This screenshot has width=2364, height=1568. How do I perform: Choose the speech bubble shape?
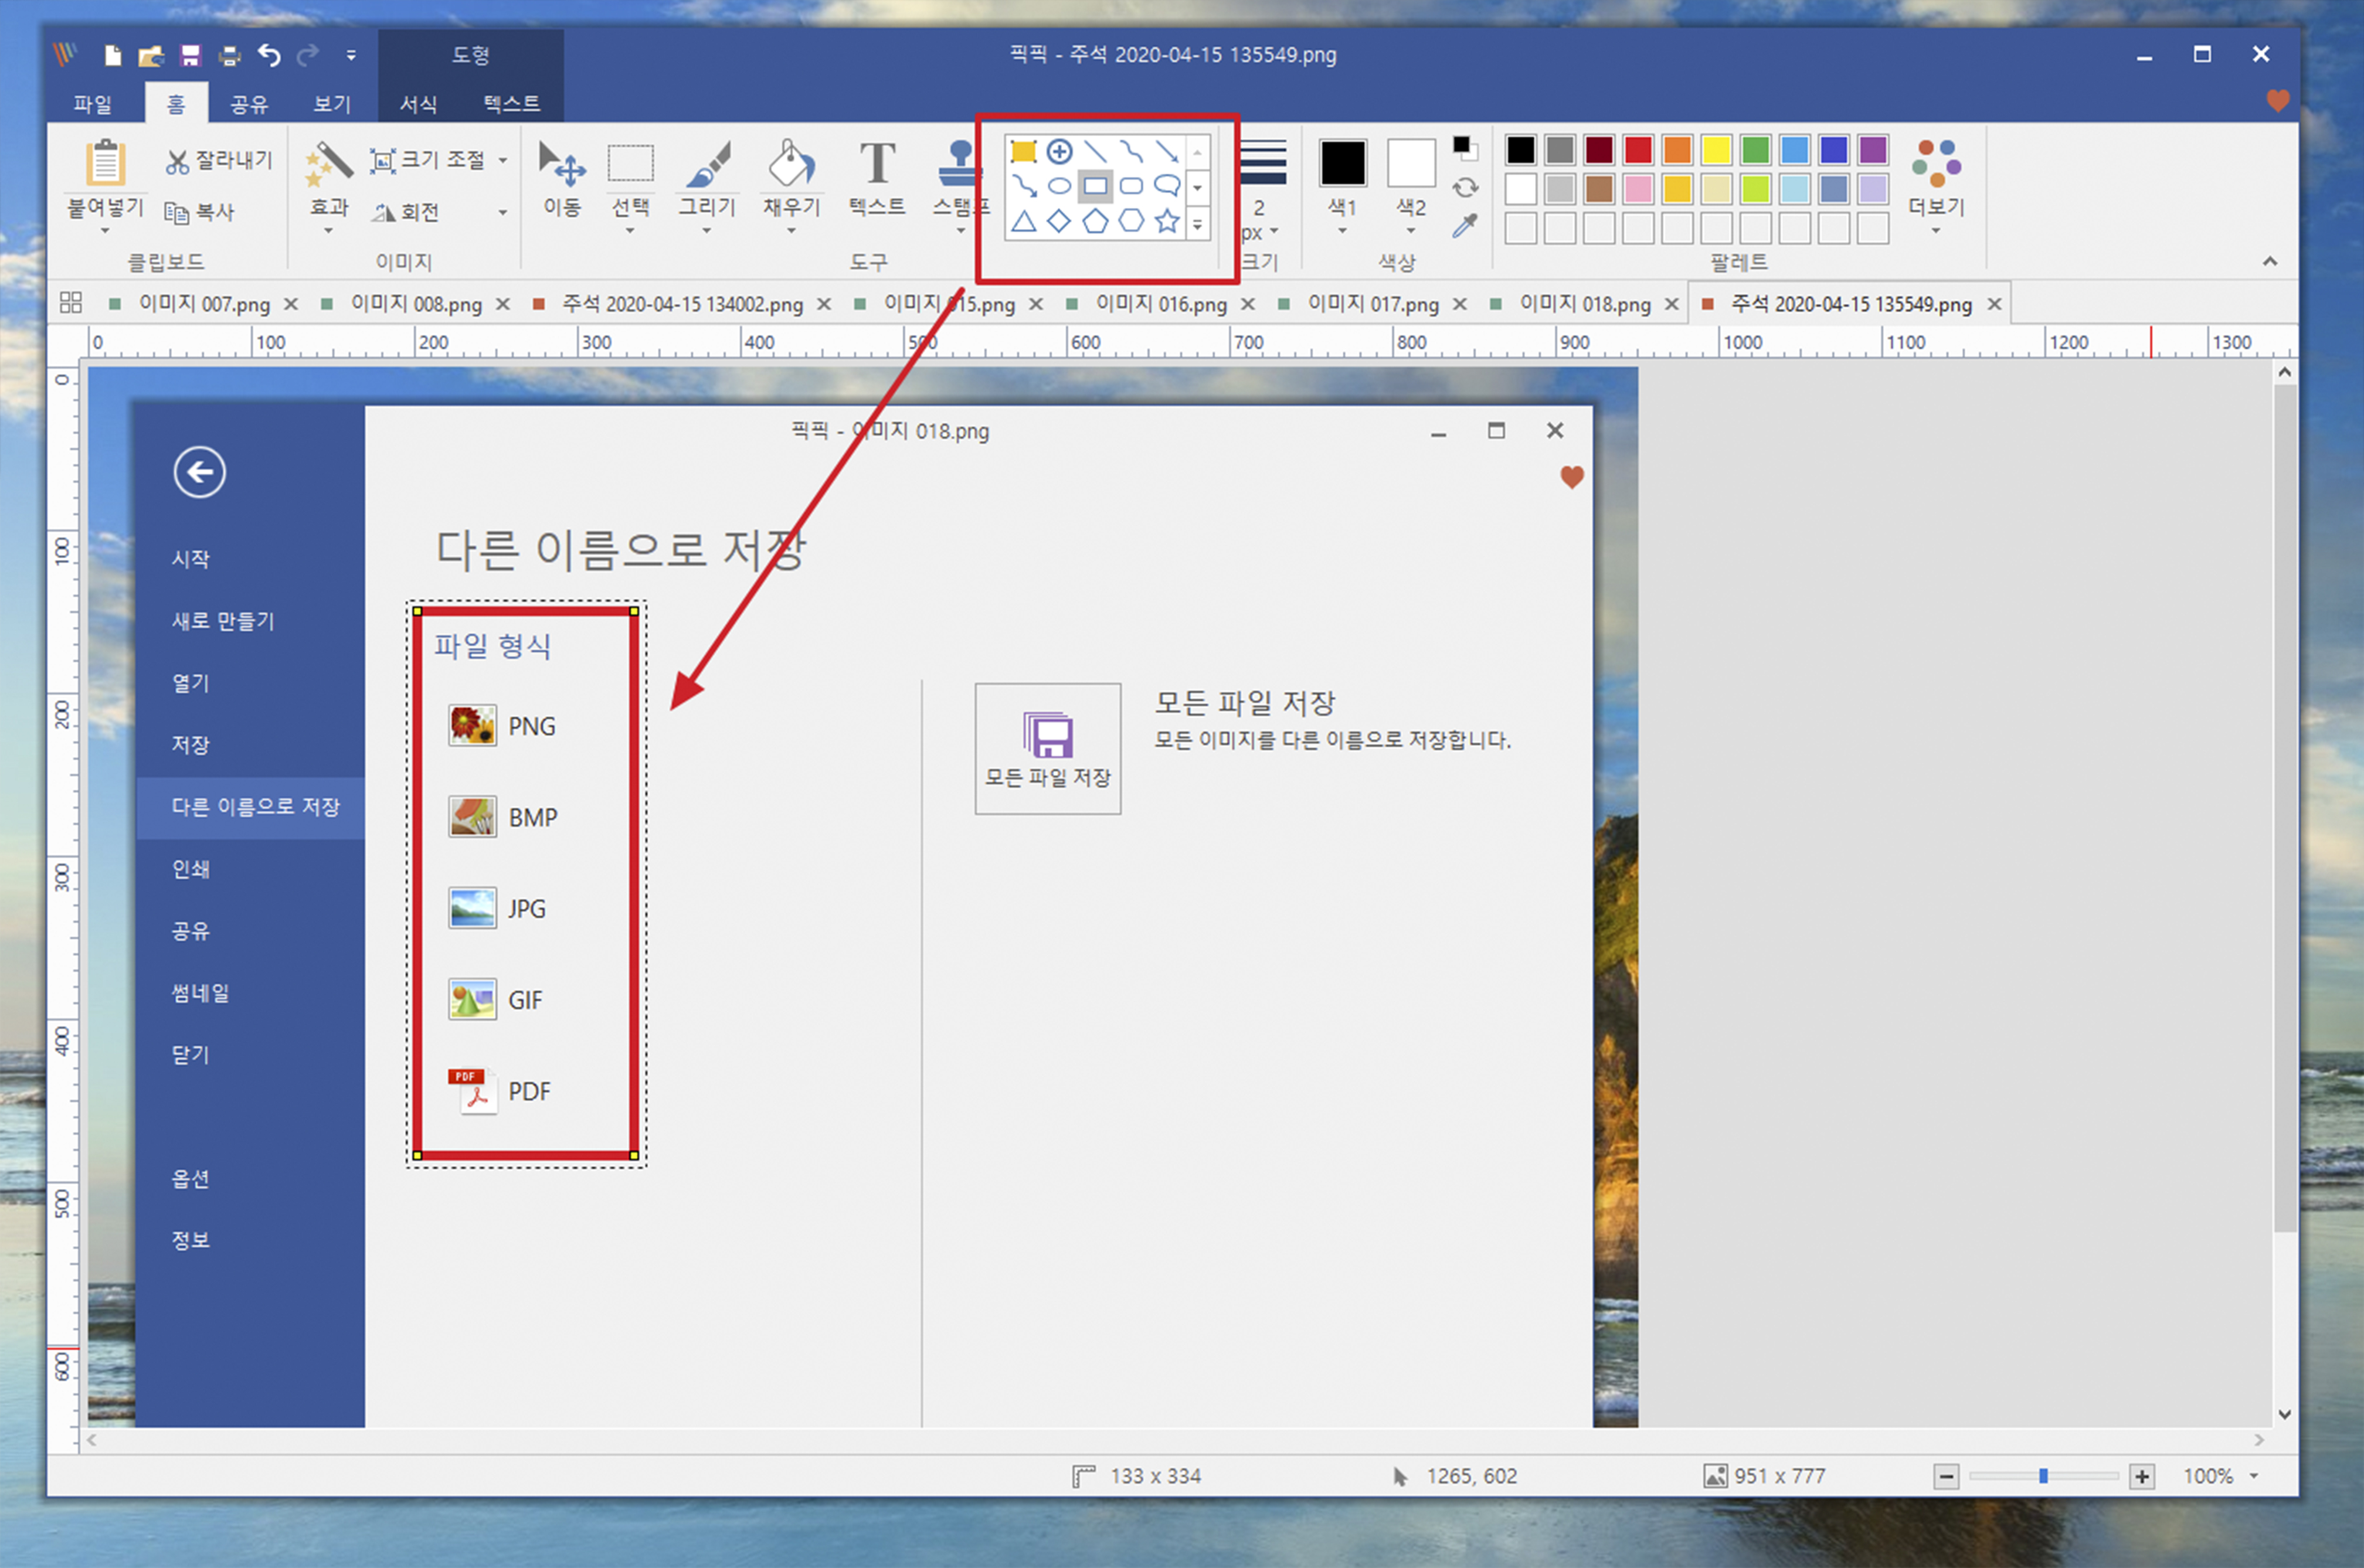[1166, 186]
